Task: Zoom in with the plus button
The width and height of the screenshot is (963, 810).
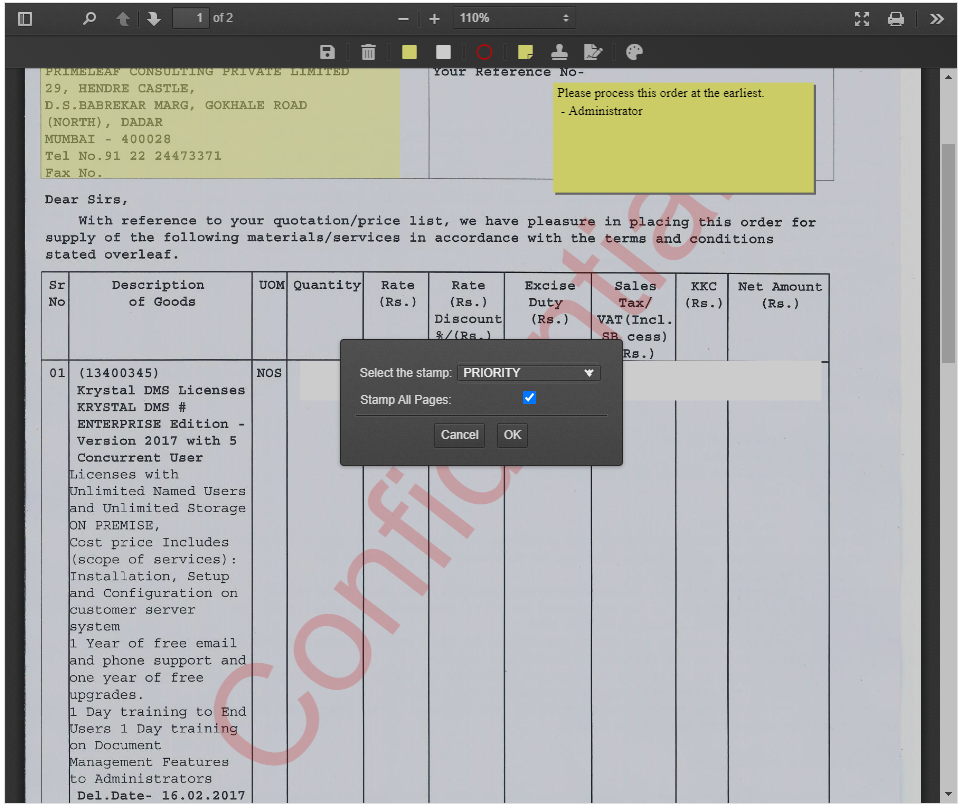Action: point(434,19)
